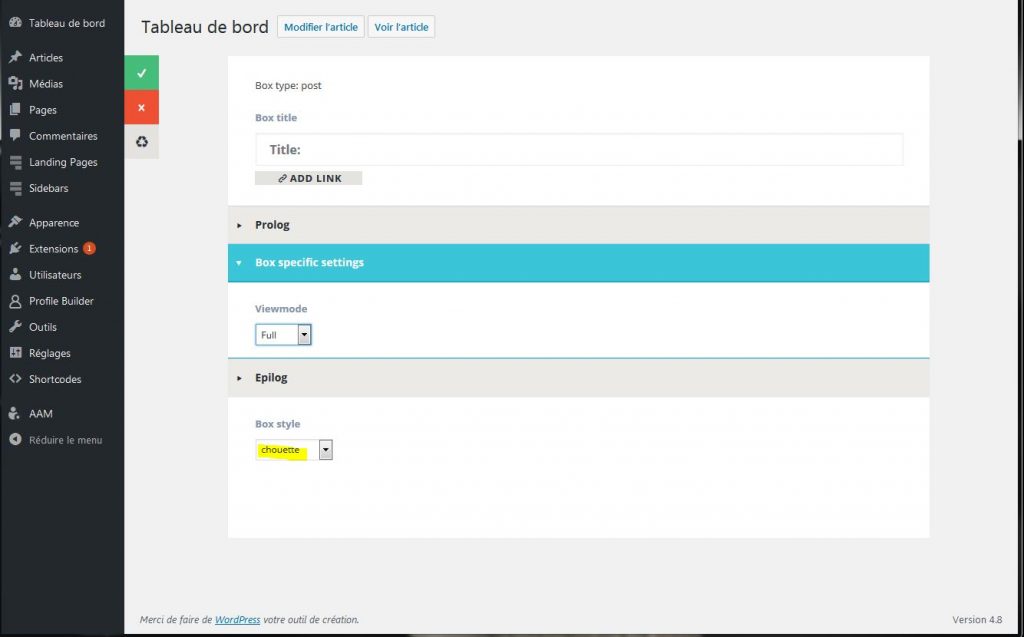Open the Pages menu item
1024x637 pixels.
[x=42, y=110]
